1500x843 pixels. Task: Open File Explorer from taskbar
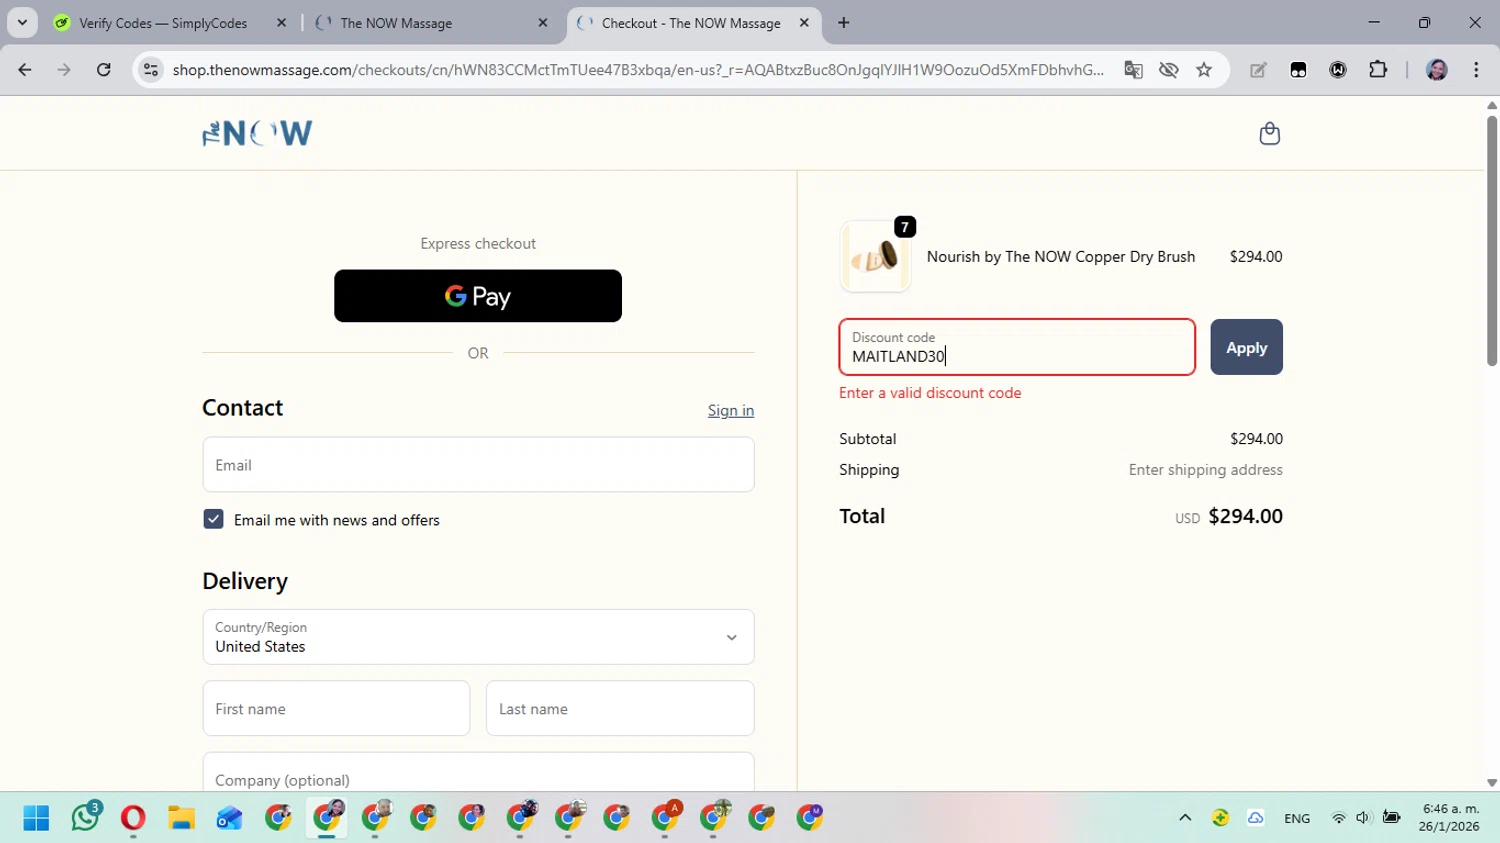(181, 818)
